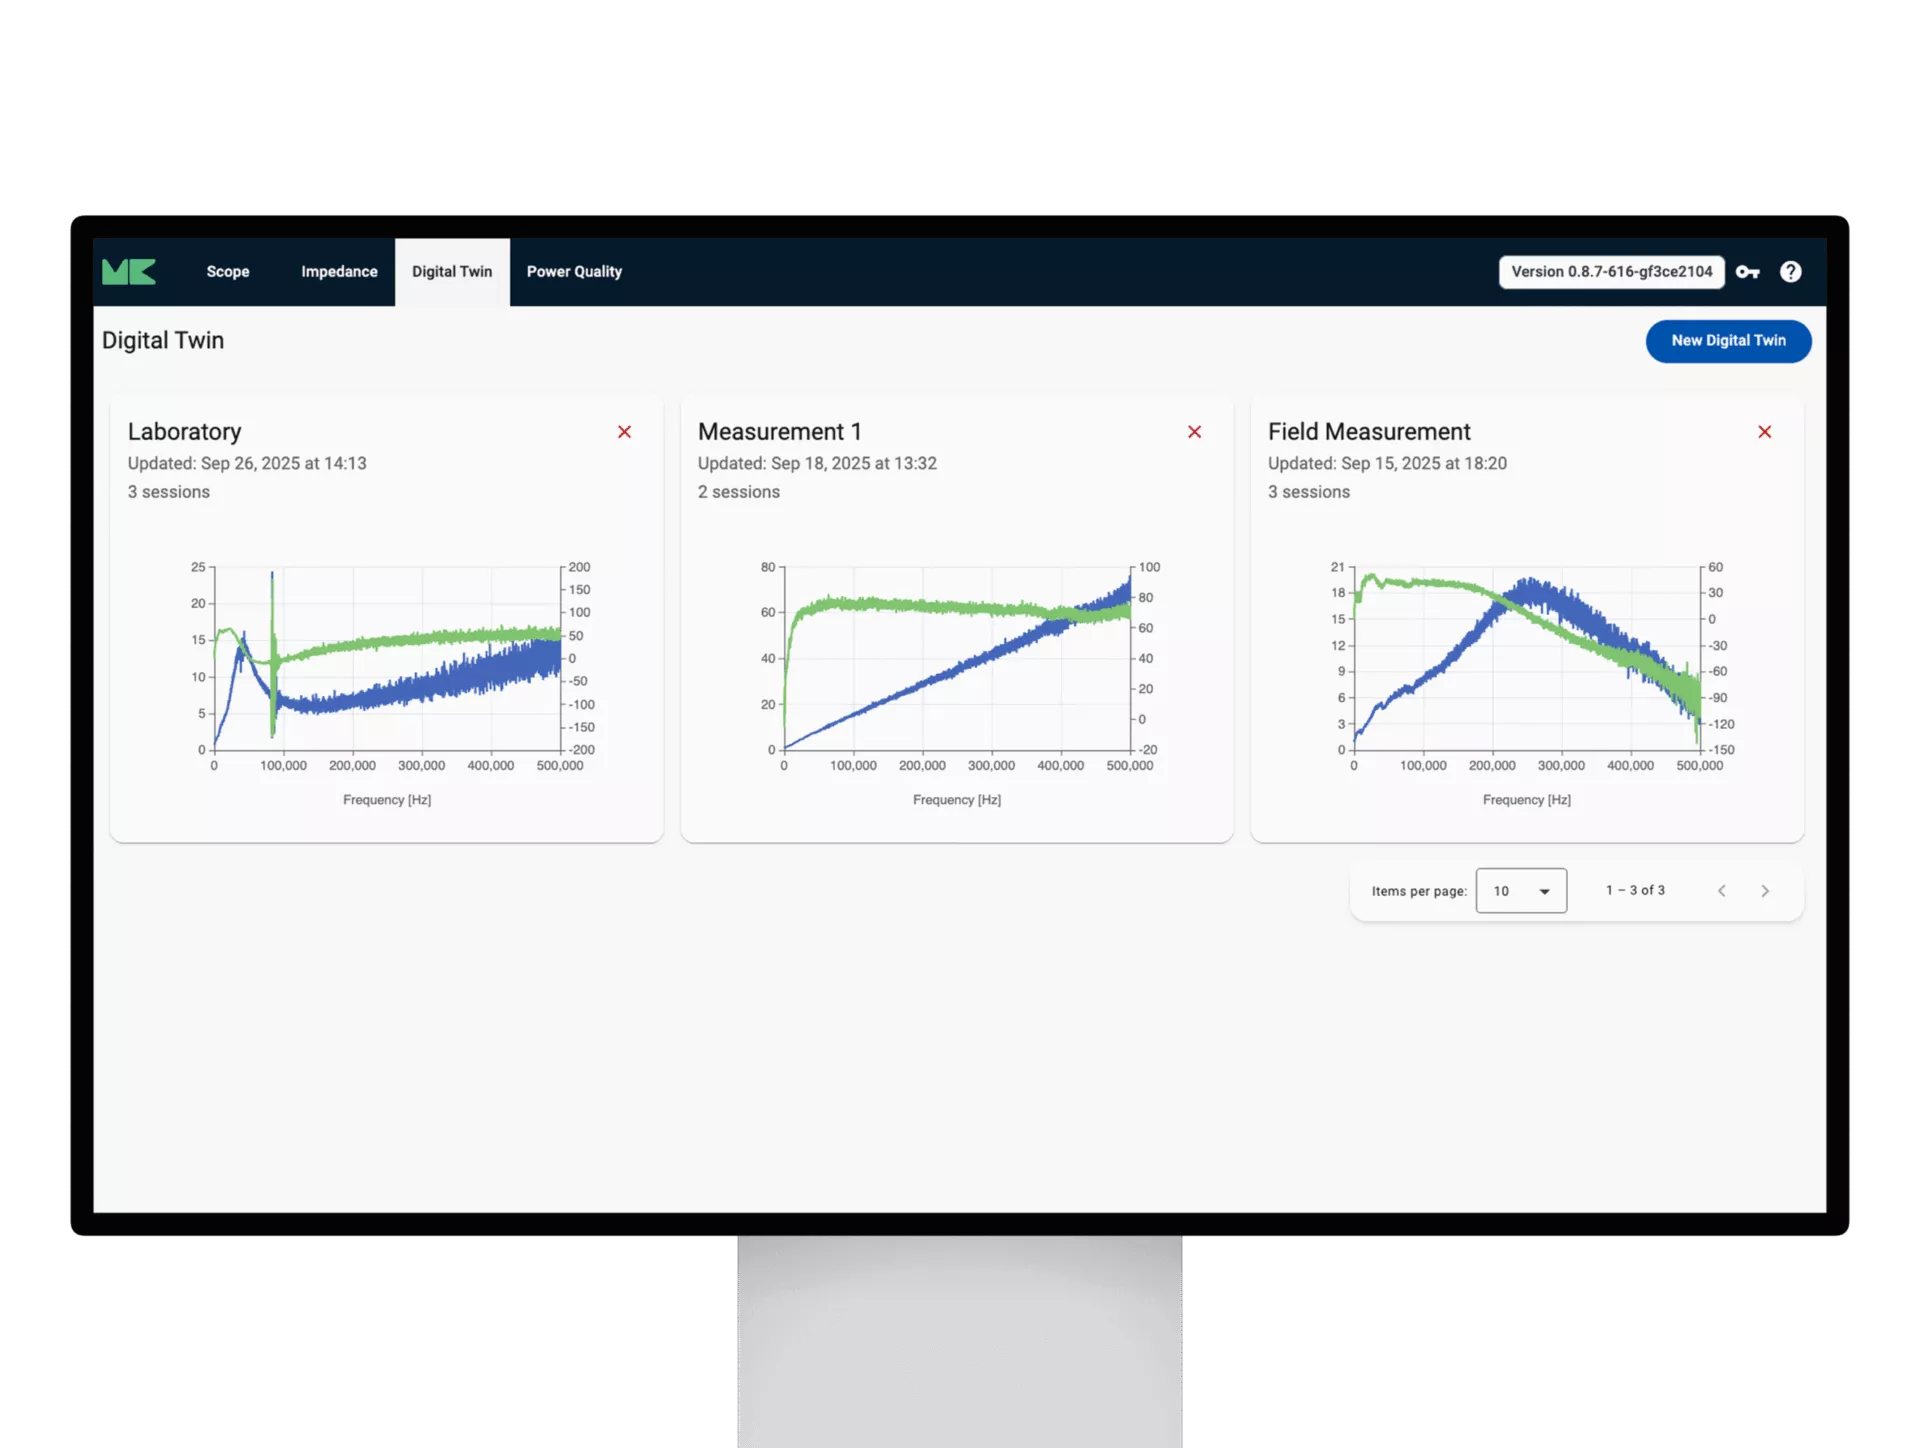1920x1448 pixels.
Task: Click the green MK logo
Action: (129, 272)
